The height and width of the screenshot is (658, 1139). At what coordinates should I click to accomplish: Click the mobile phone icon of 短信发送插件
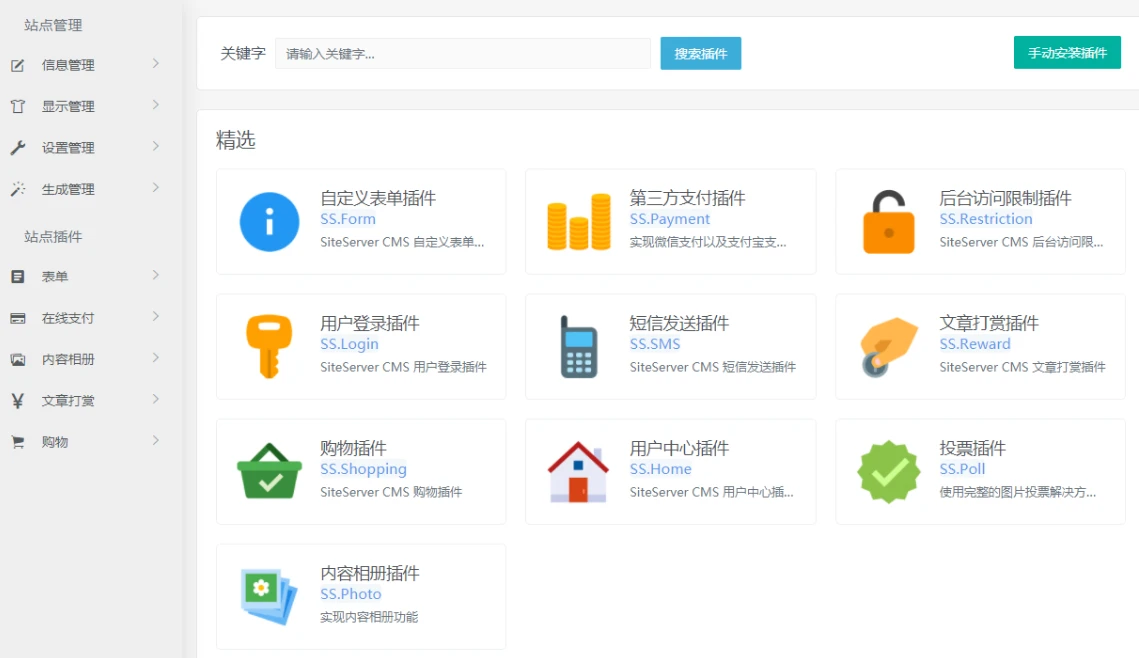[578, 346]
